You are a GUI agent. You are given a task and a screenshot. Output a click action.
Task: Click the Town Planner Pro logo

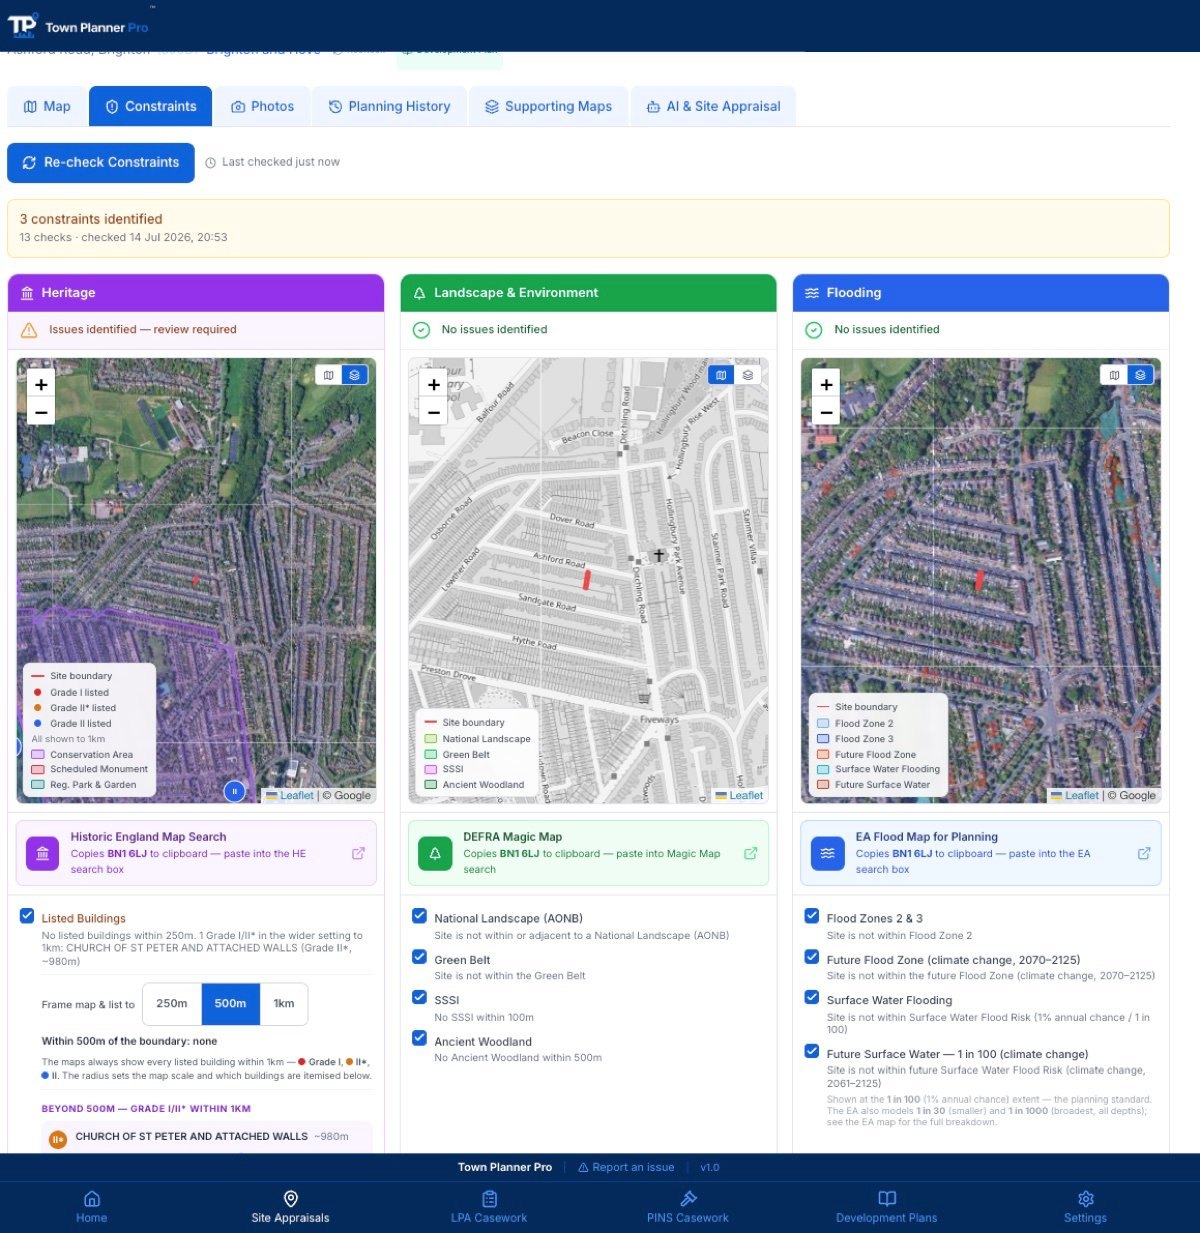coord(78,26)
